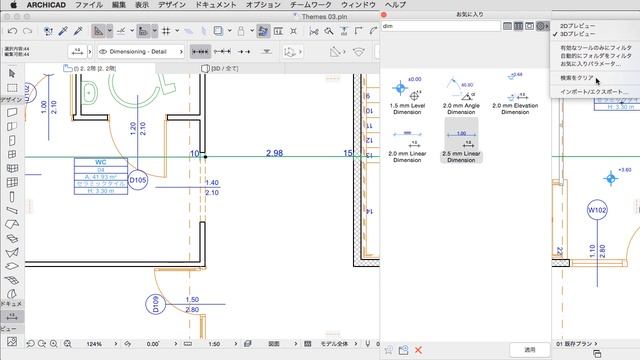Viewport: 640px width, 360px height.
Task: Delete favorite with red X icon
Action: pyautogui.click(x=418, y=350)
